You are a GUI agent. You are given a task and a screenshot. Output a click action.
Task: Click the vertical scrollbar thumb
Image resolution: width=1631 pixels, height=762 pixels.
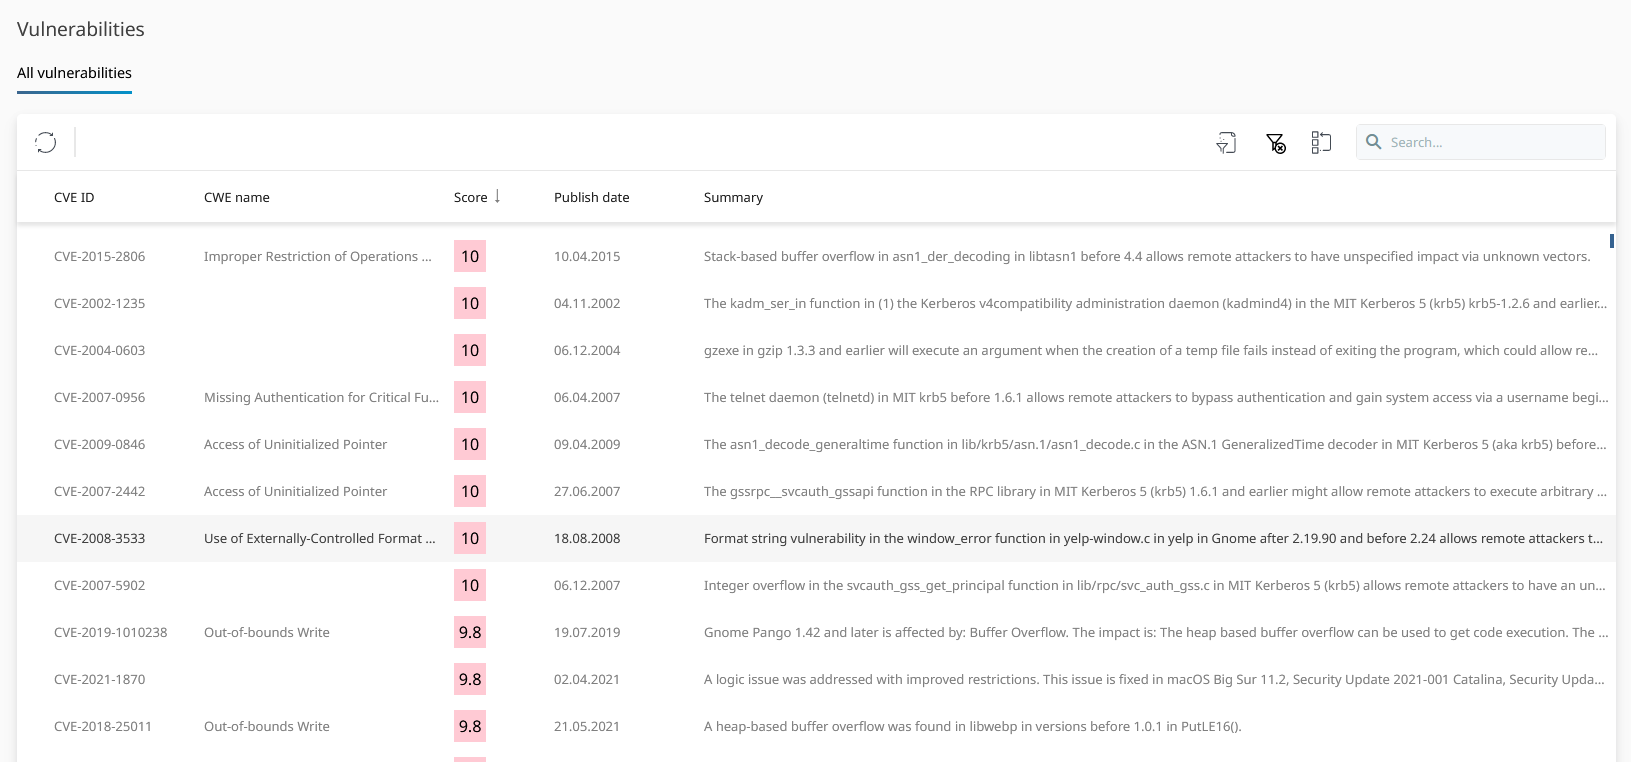pos(1611,241)
